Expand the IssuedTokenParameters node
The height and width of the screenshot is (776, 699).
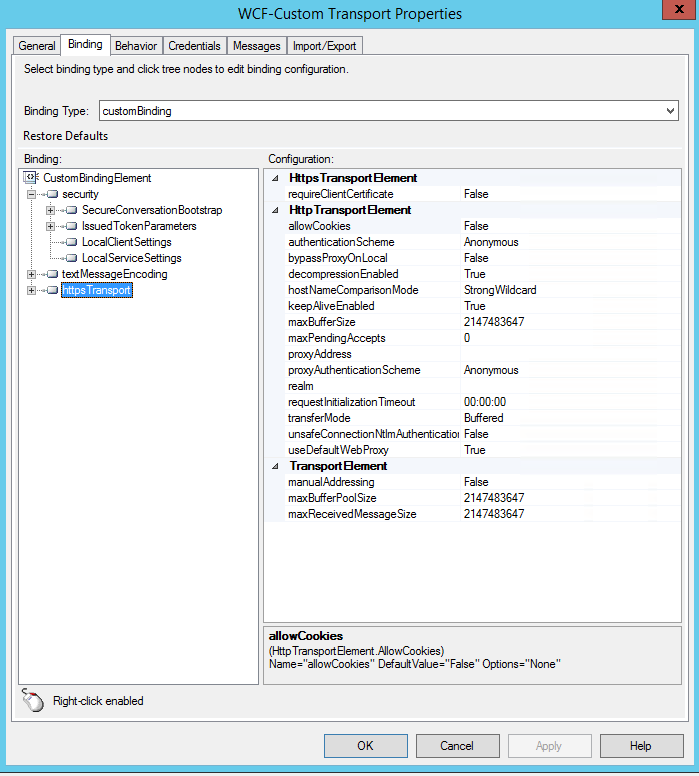50,226
